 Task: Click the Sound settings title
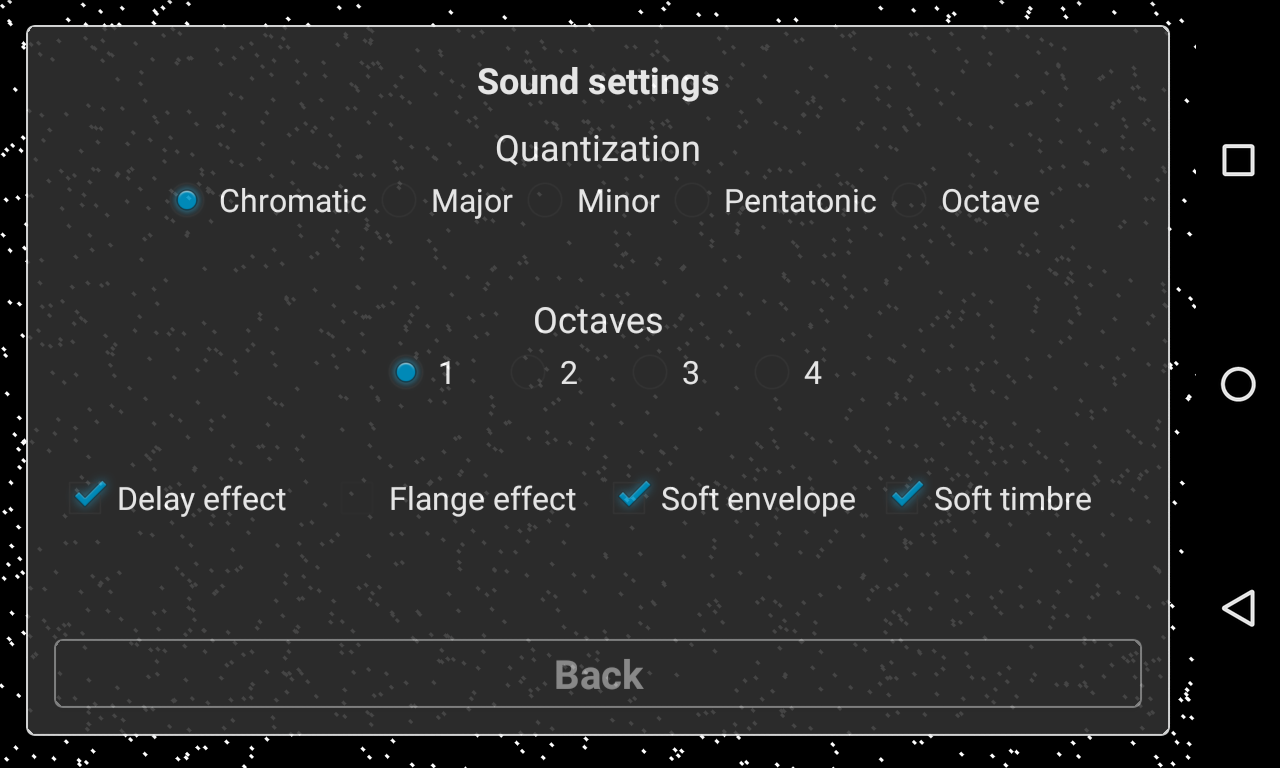[598, 82]
